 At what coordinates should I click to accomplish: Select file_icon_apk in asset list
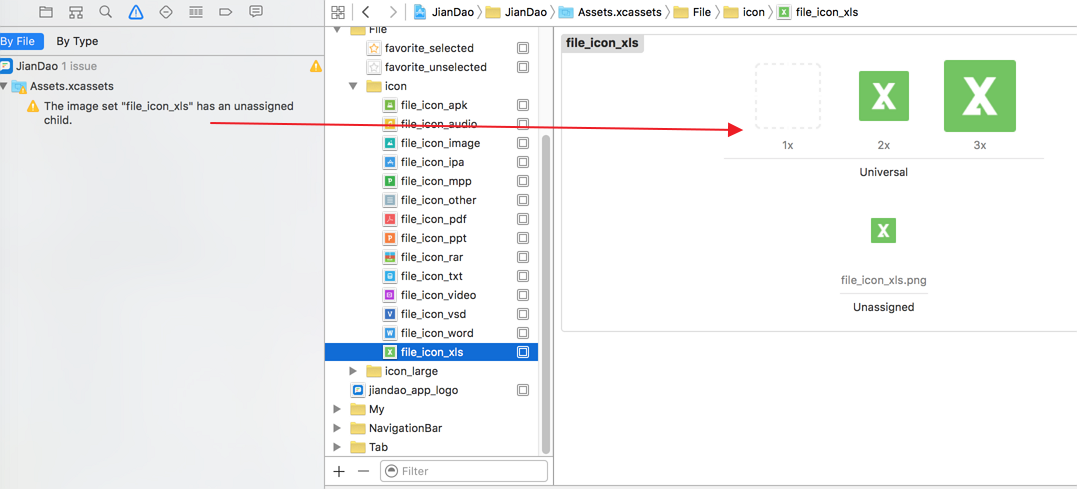coord(433,105)
